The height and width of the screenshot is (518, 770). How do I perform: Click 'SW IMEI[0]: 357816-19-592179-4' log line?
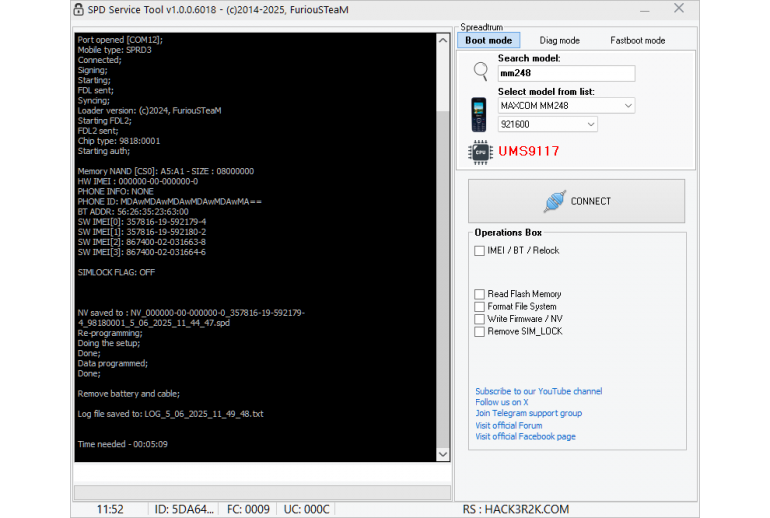coord(141,222)
